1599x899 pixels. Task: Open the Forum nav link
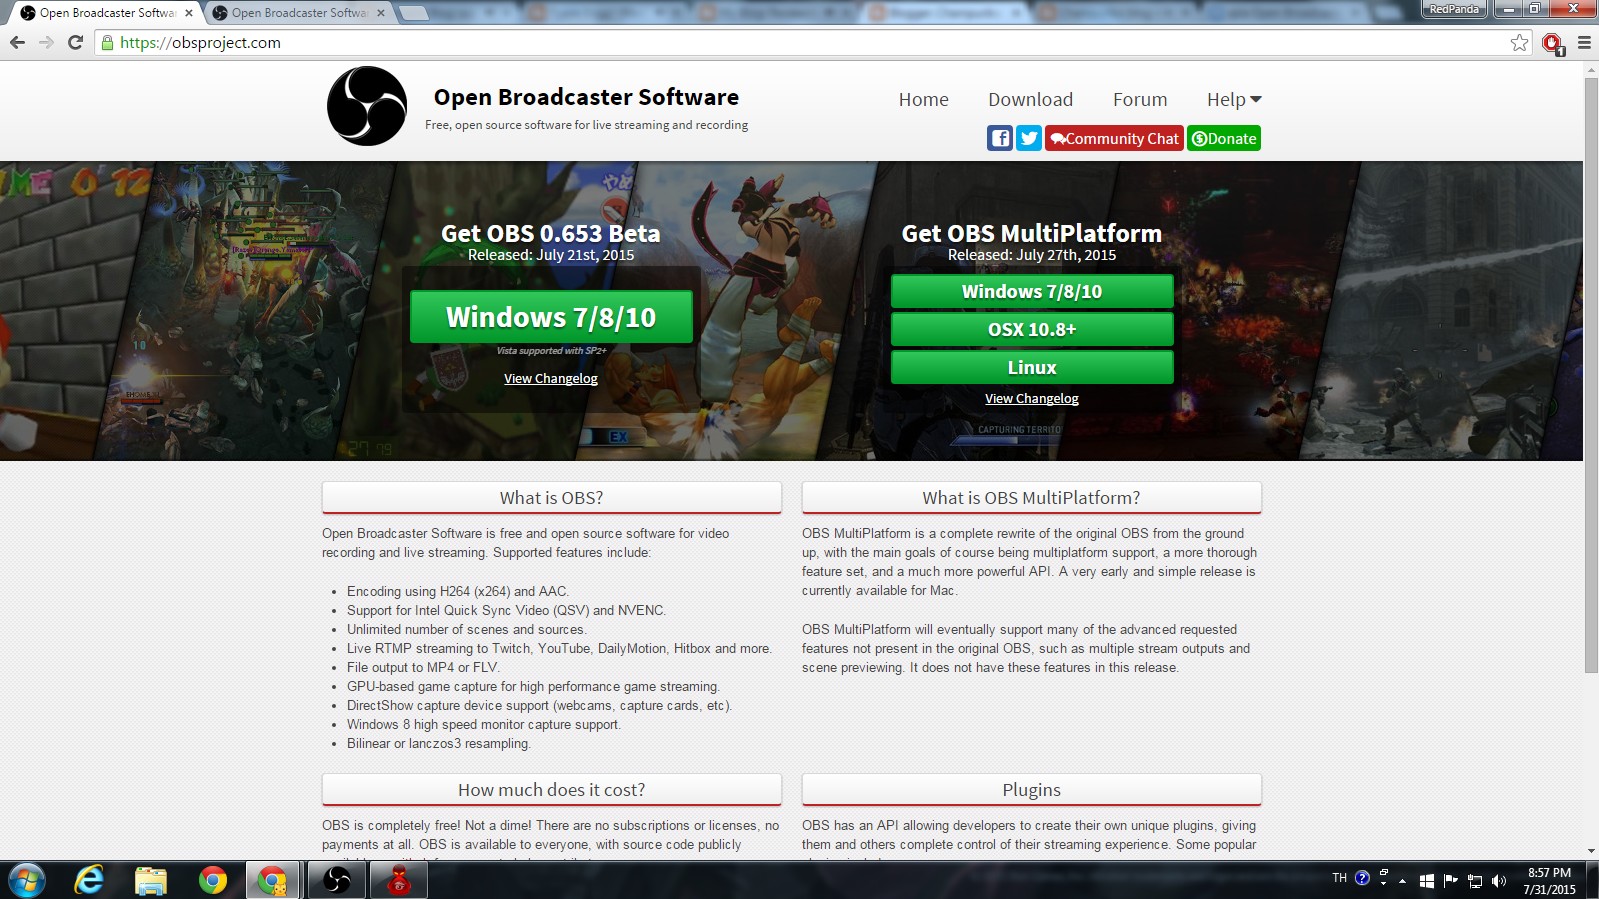1140,99
